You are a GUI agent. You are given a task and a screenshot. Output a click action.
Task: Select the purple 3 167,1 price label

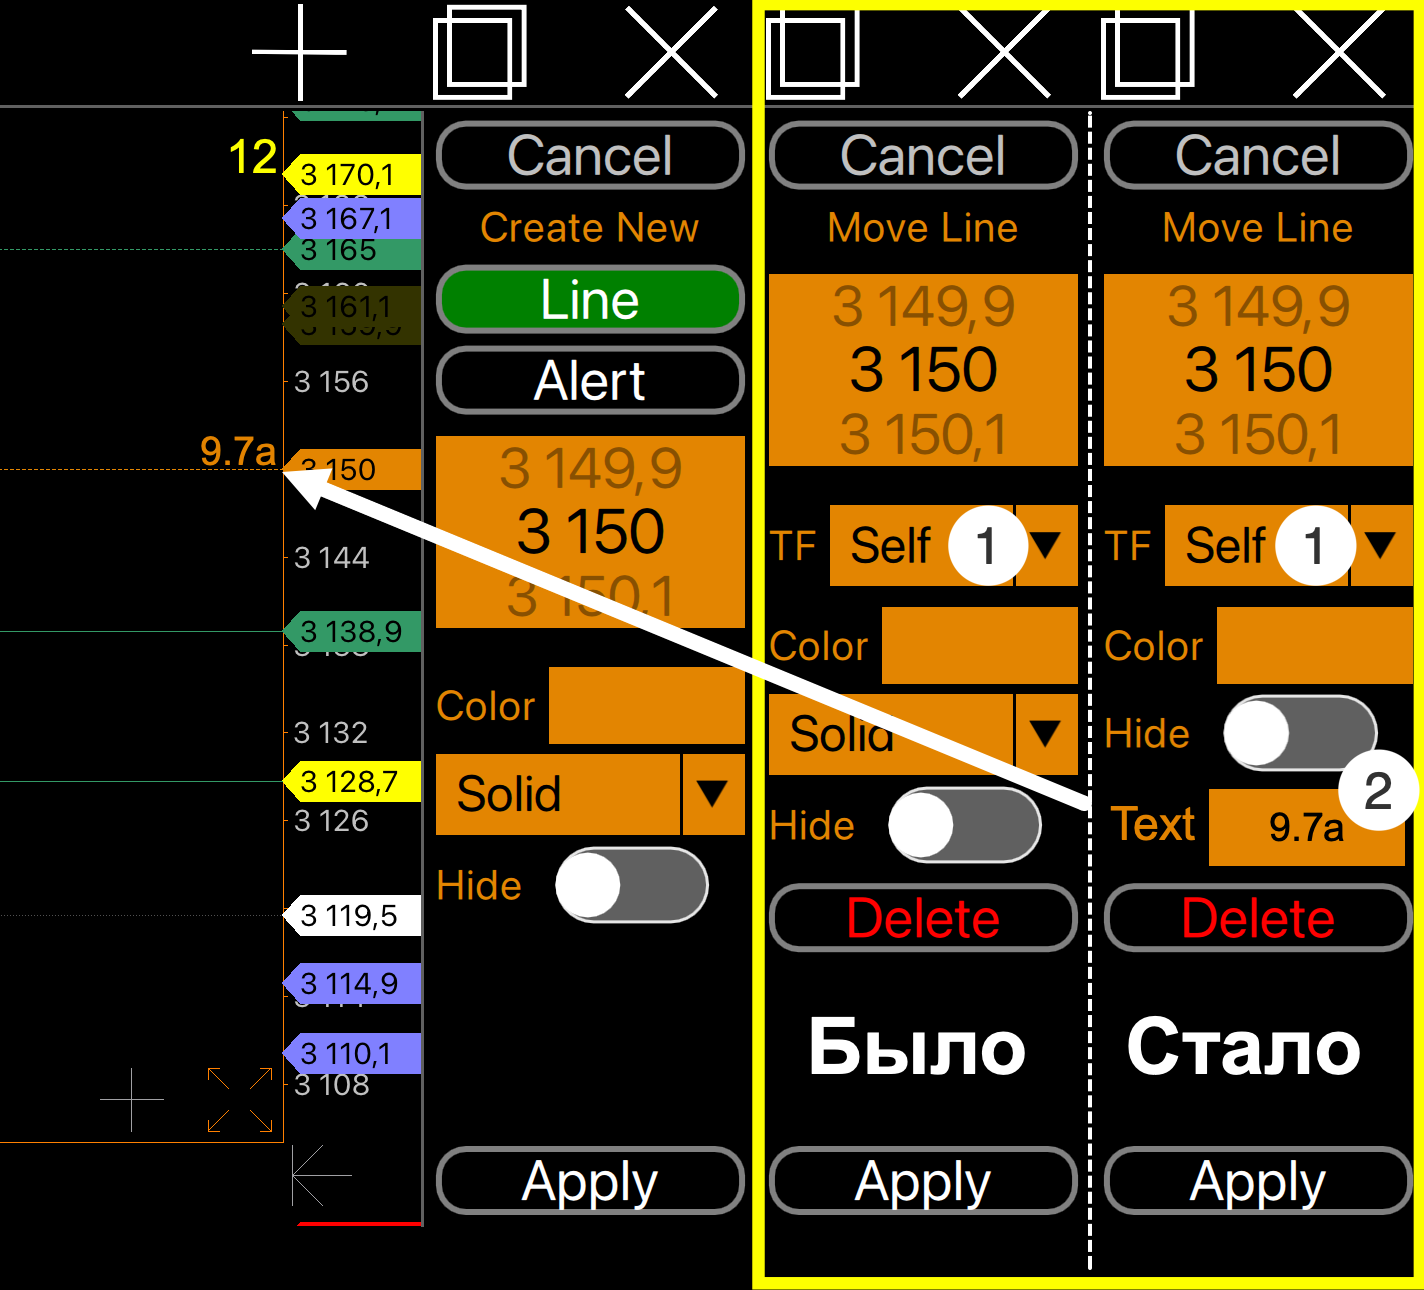[x=353, y=218]
